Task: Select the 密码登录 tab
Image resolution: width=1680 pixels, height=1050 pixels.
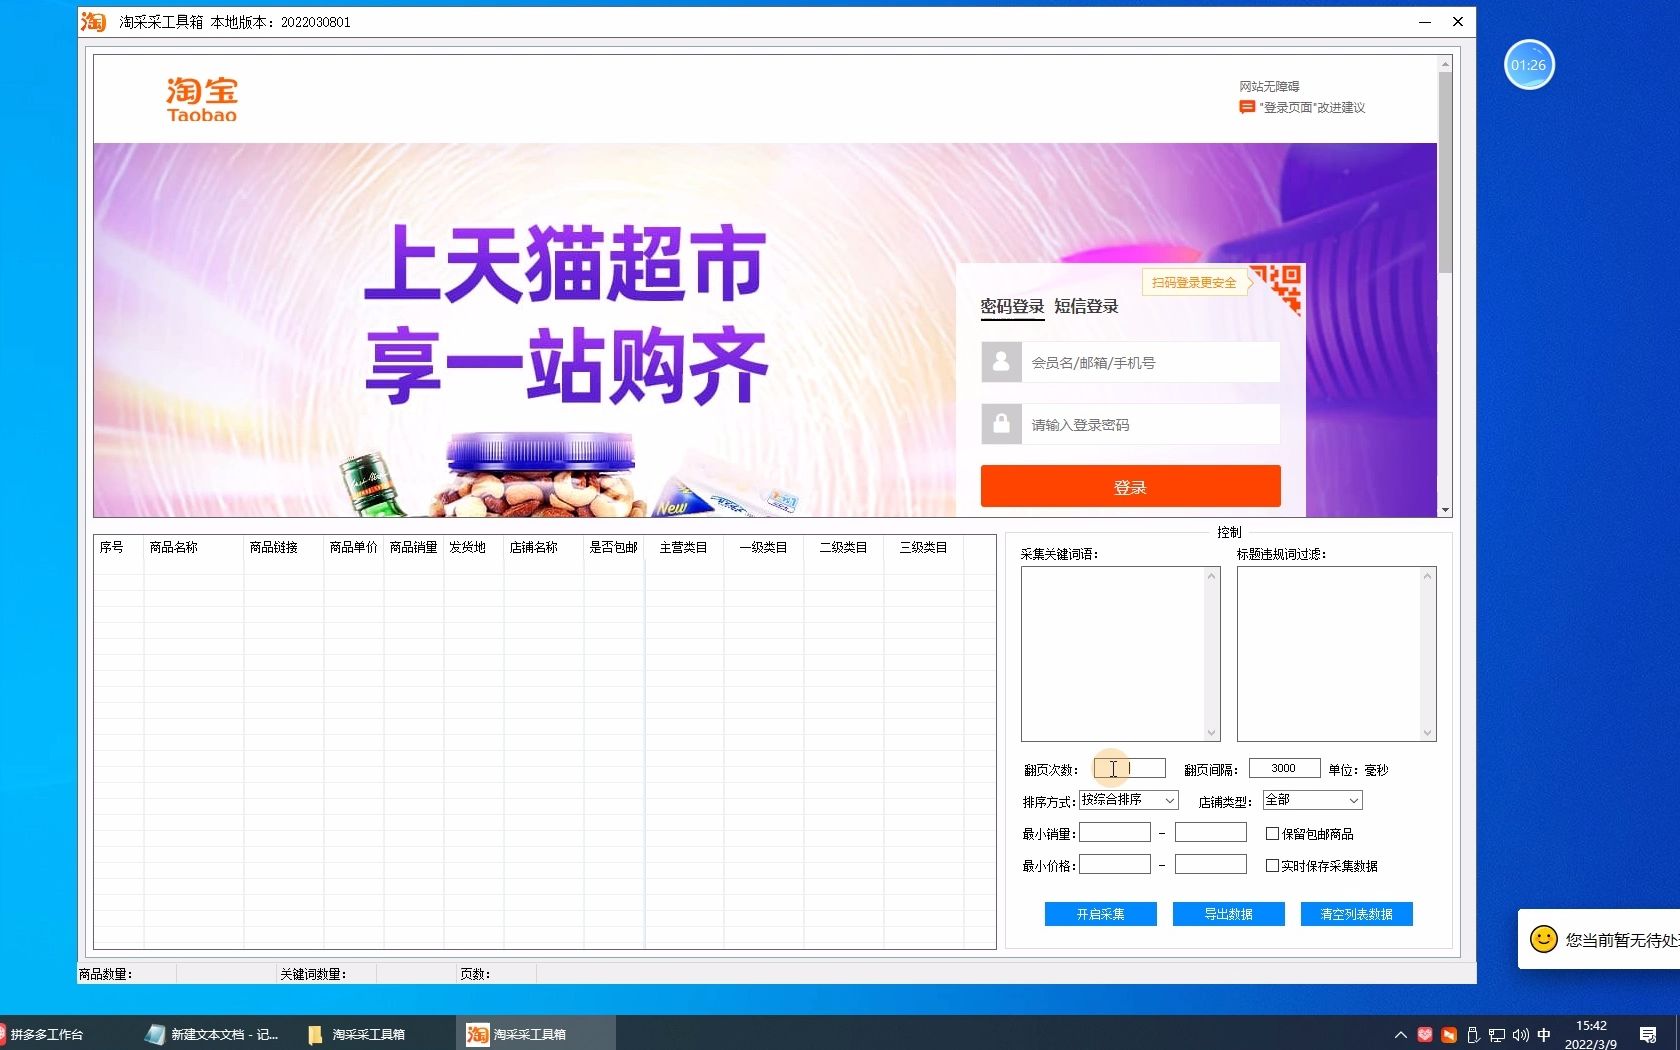Action: (1012, 307)
